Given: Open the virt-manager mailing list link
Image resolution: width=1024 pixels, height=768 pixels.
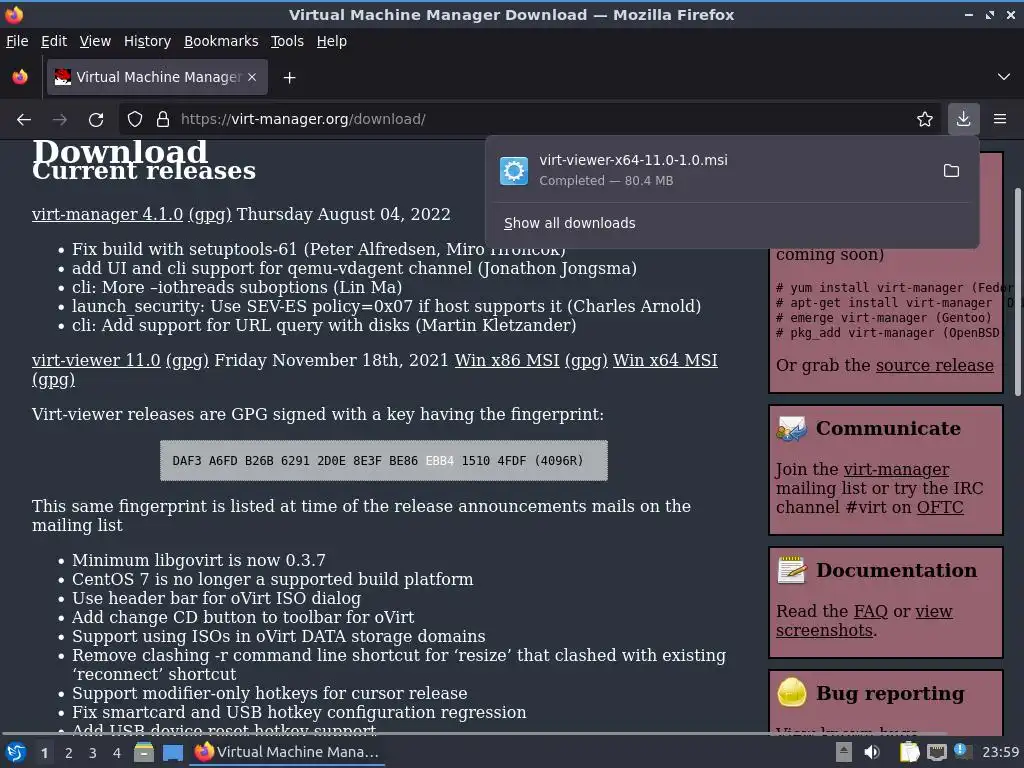Looking at the screenshot, I should [896, 469].
